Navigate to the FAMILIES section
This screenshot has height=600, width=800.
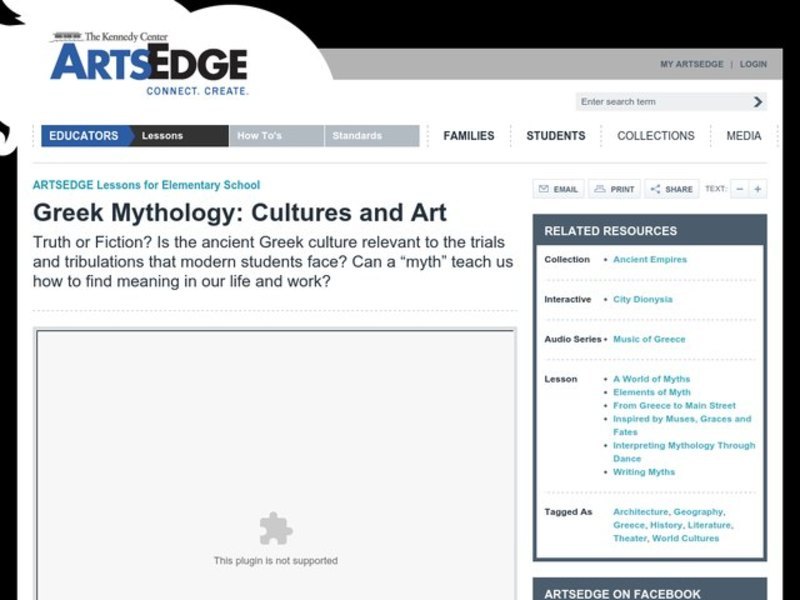(x=469, y=135)
